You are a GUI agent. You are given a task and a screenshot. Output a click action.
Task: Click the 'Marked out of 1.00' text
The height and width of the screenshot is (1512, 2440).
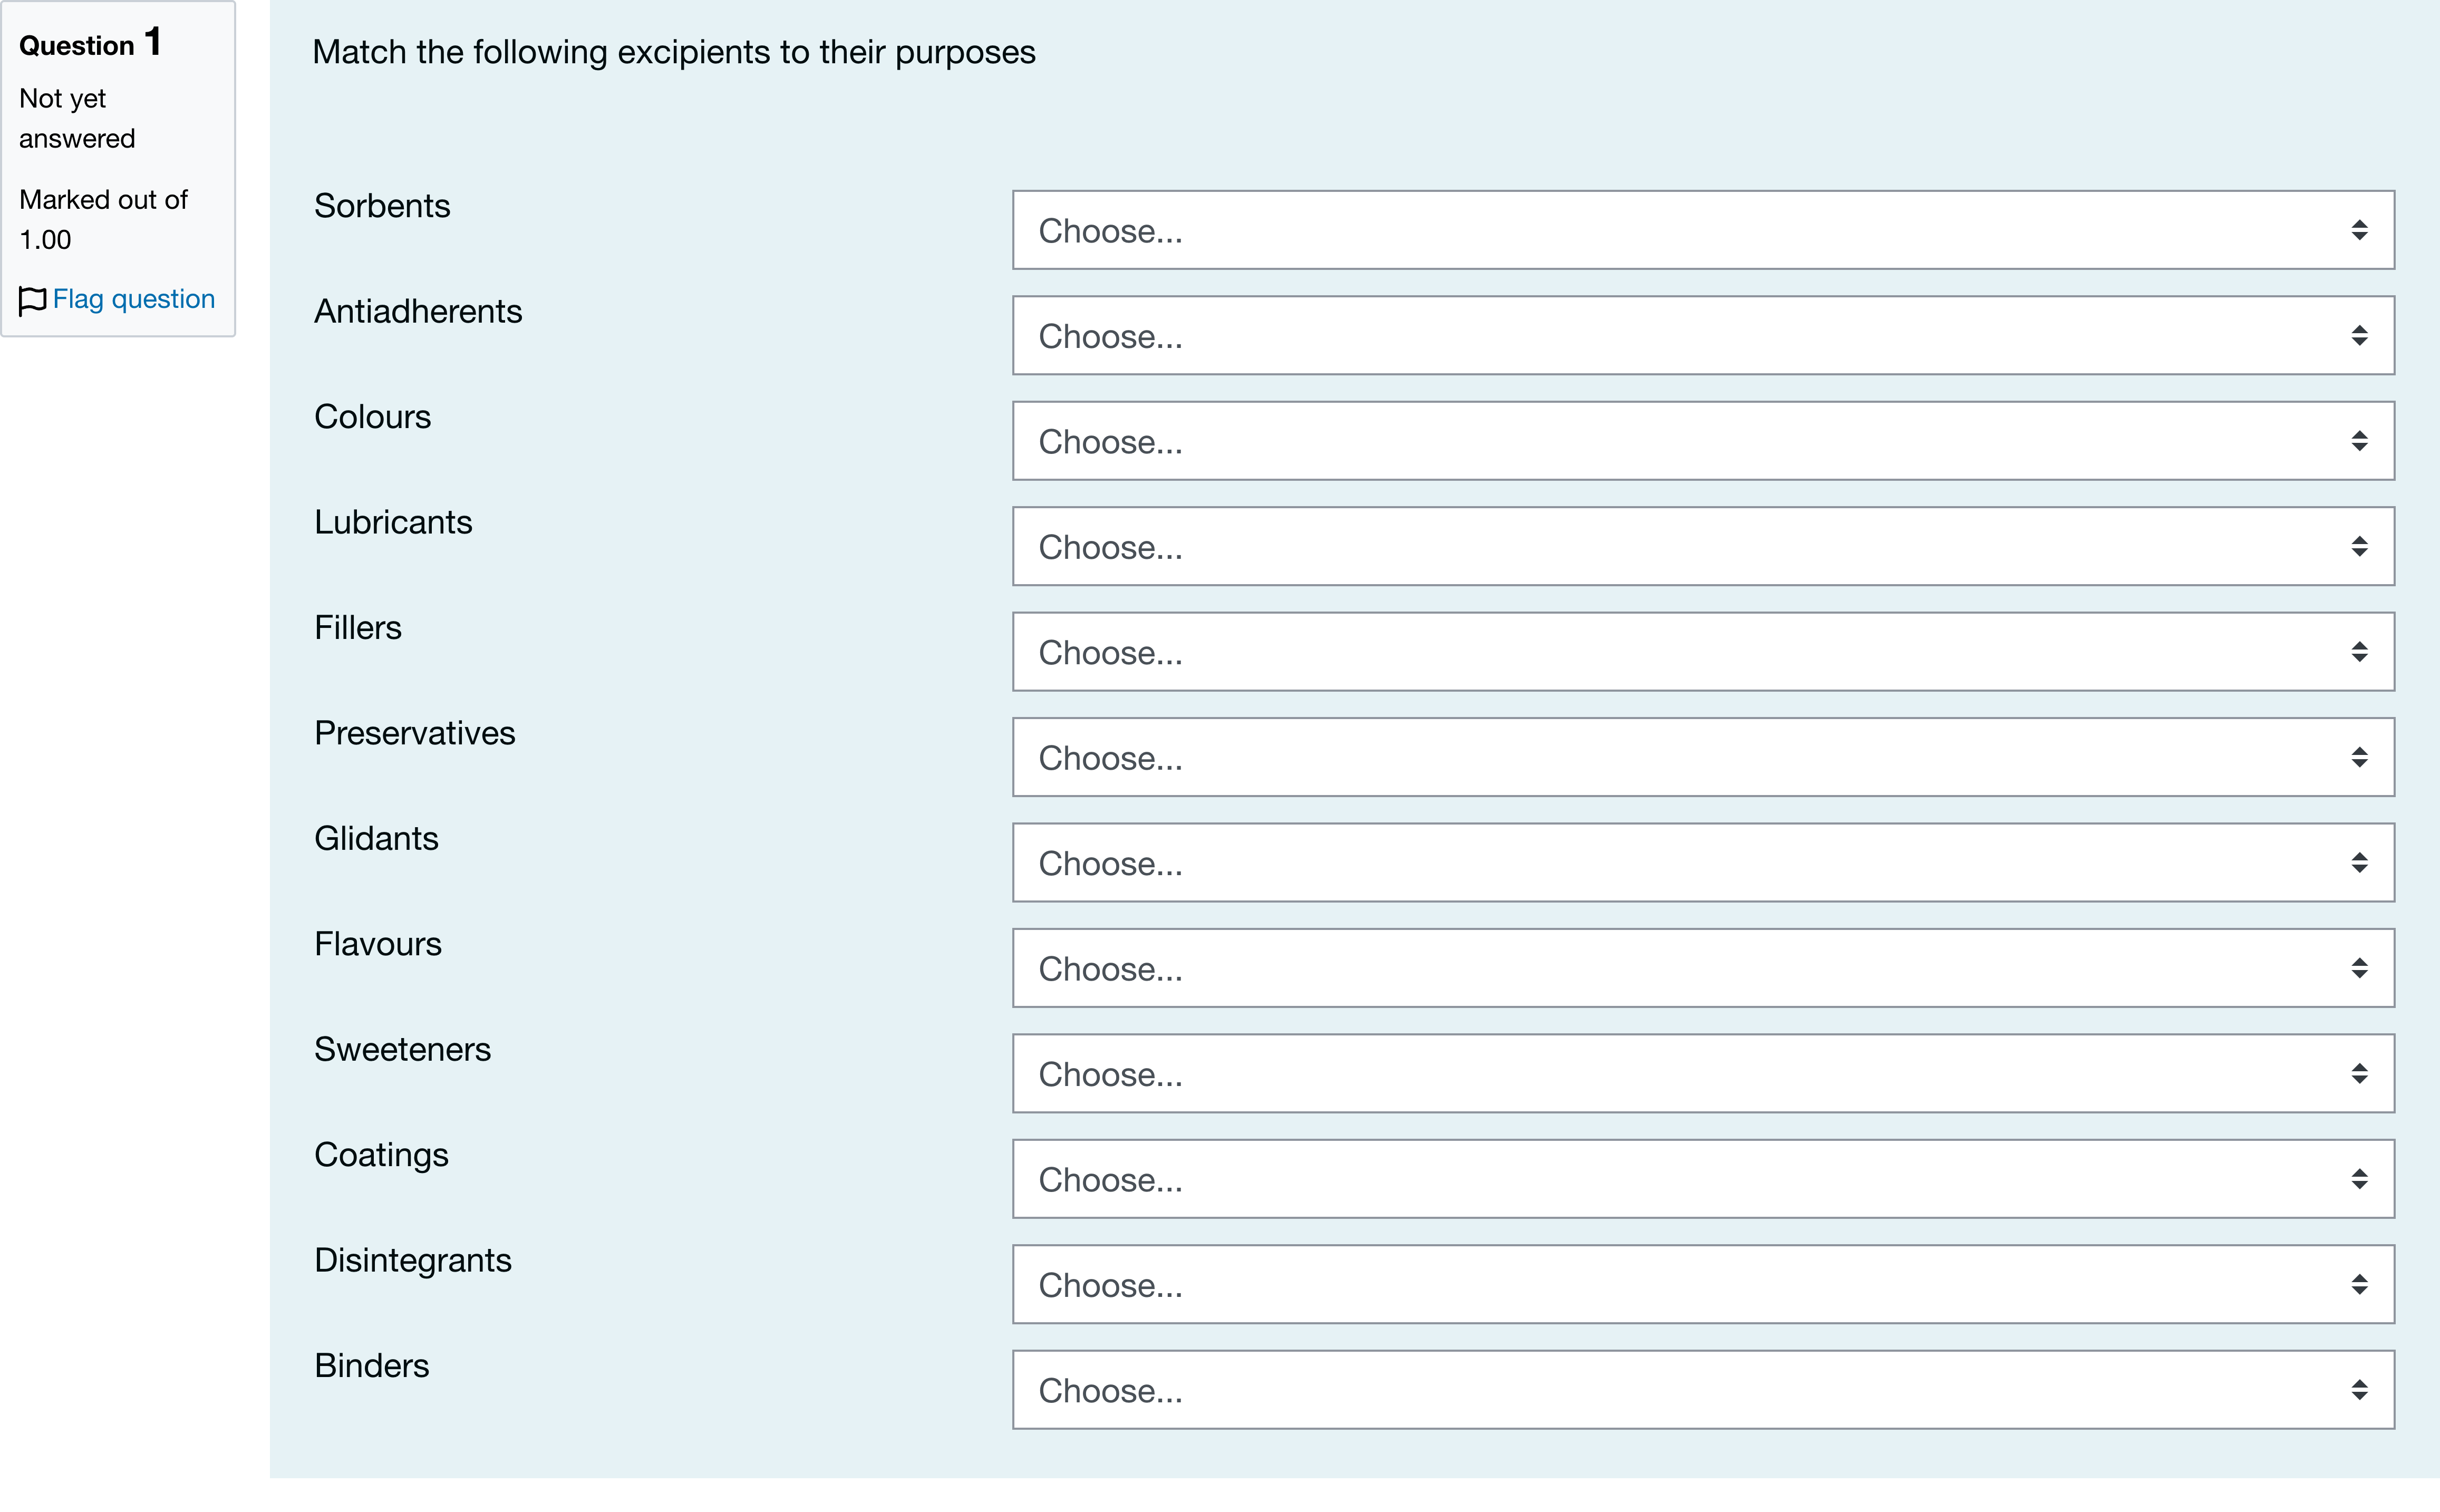coord(103,219)
